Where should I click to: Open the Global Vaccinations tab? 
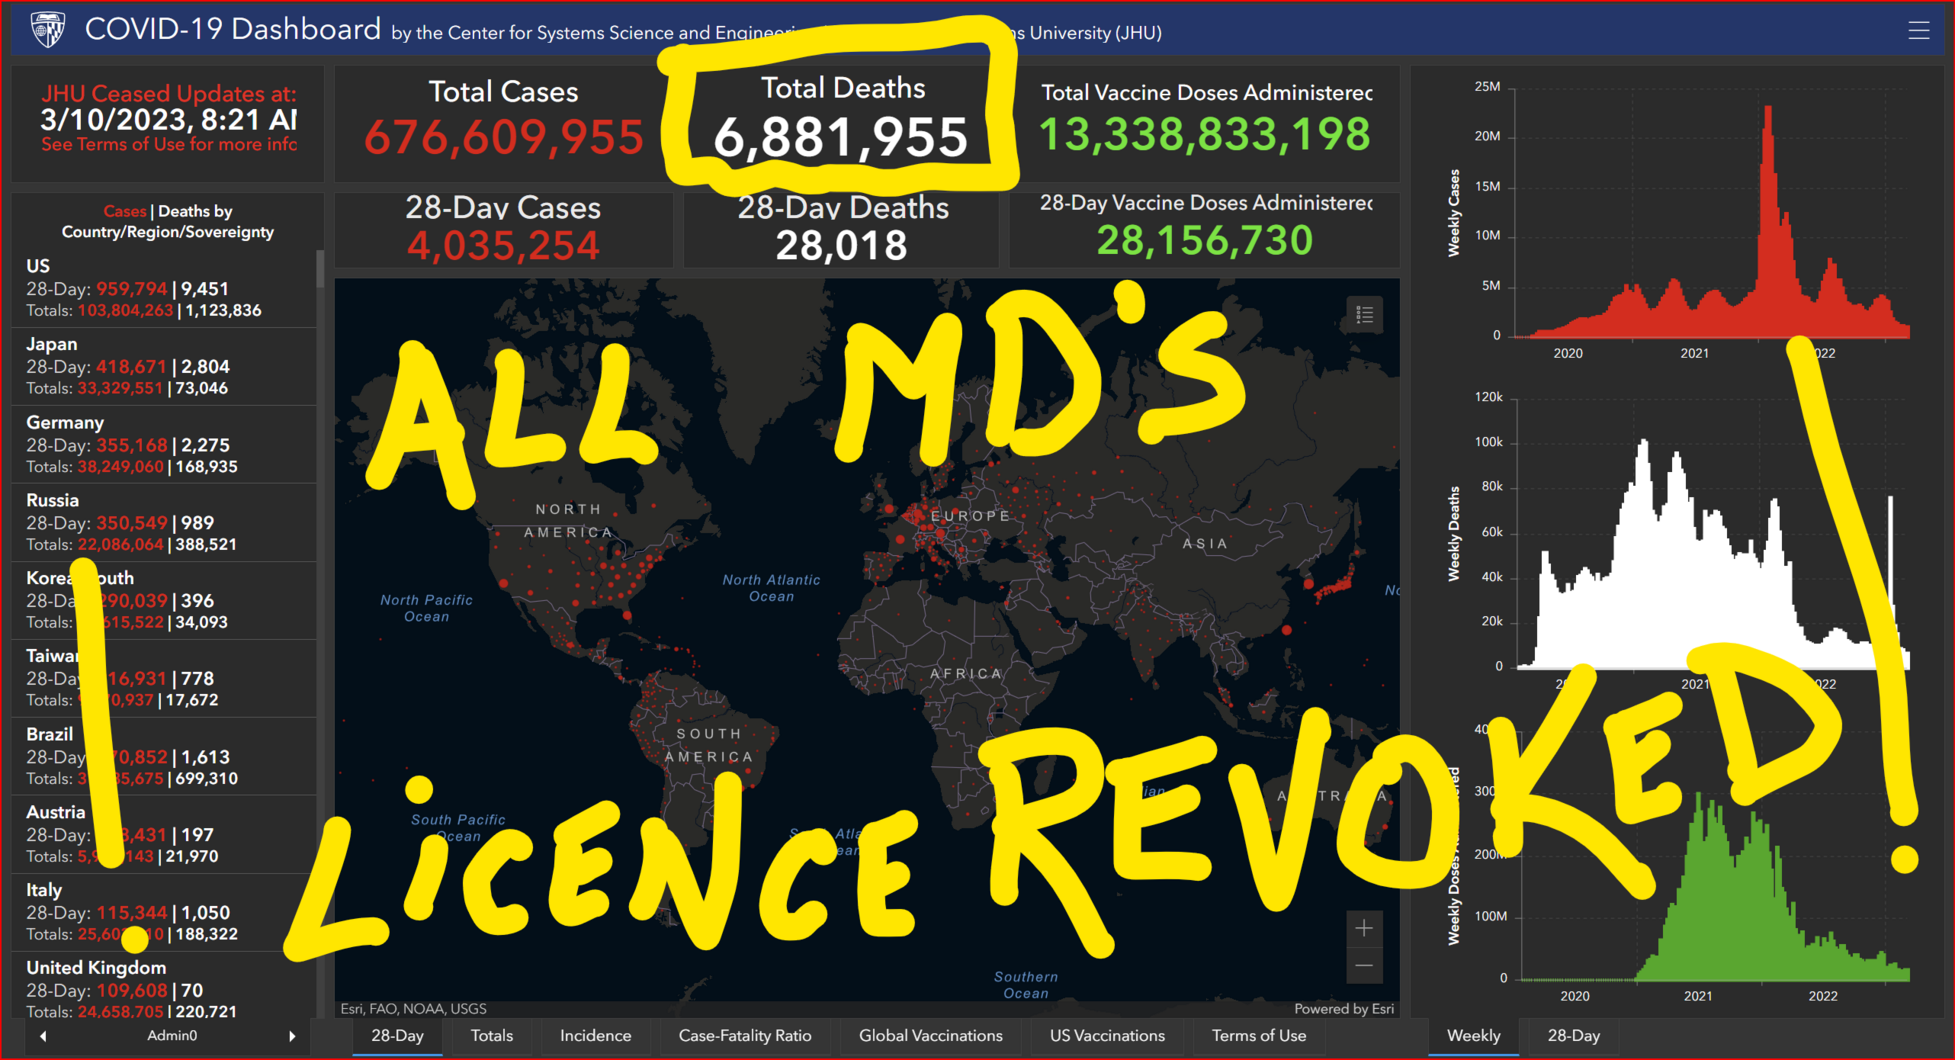[930, 1036]
